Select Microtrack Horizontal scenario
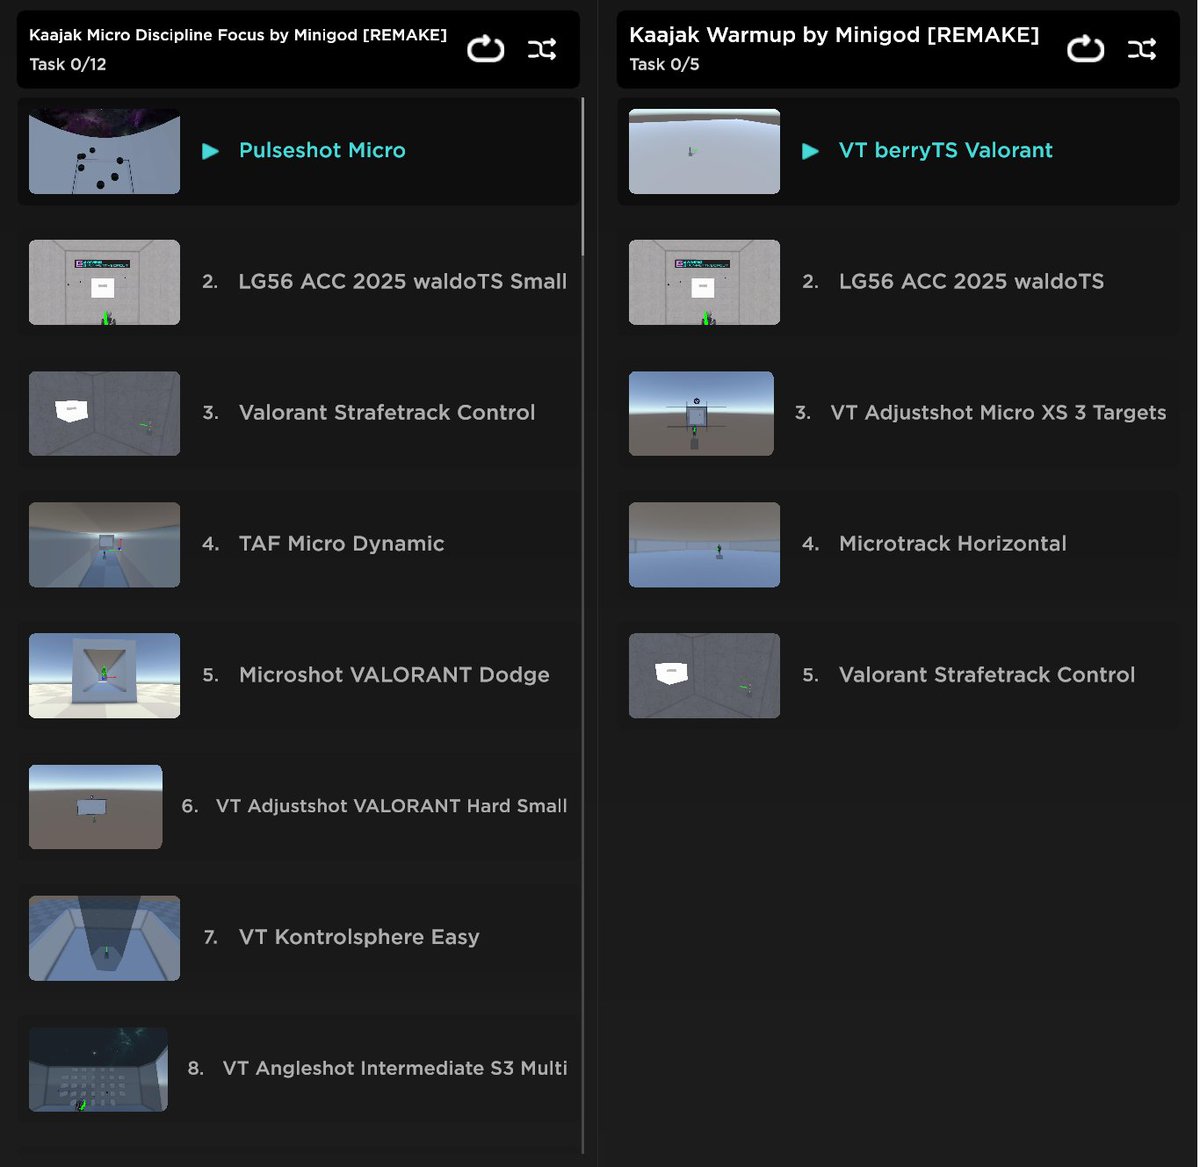Image resolution: width=1200 pixels, height=1167 pixels. (x=952, y=543)
